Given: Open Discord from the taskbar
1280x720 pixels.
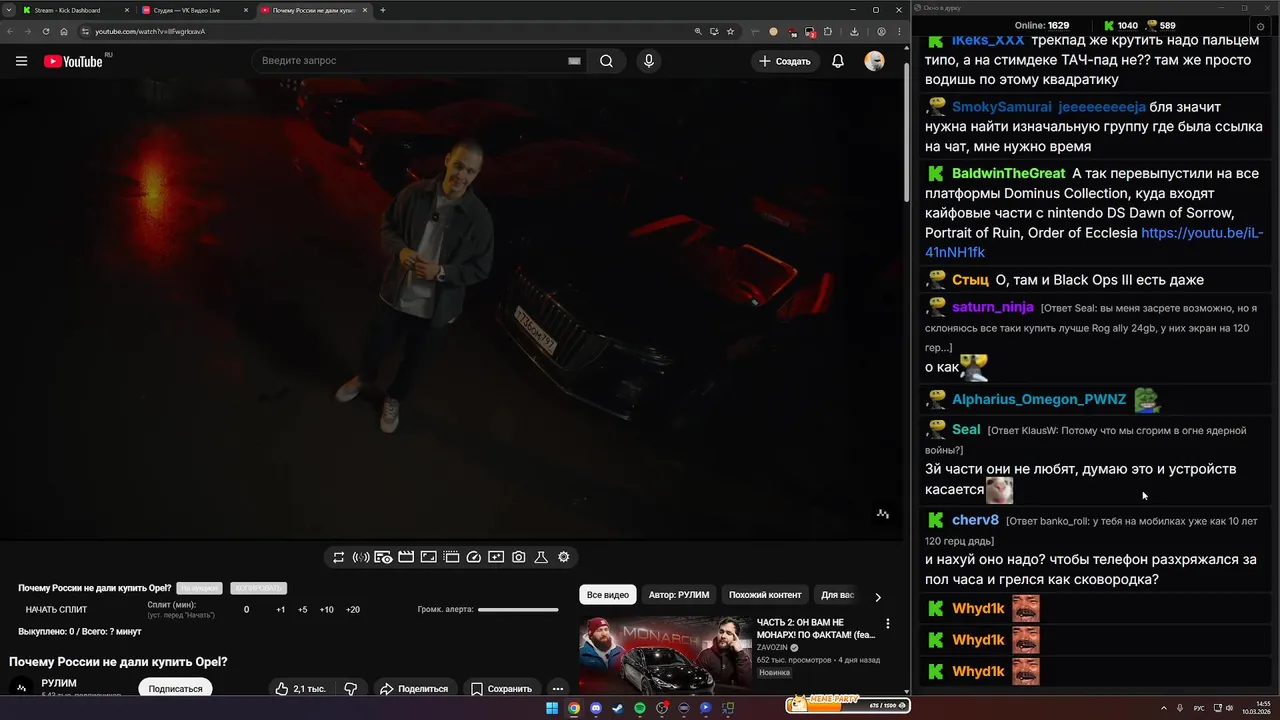Looking at the screenshot, I should [x=596, y=708].
